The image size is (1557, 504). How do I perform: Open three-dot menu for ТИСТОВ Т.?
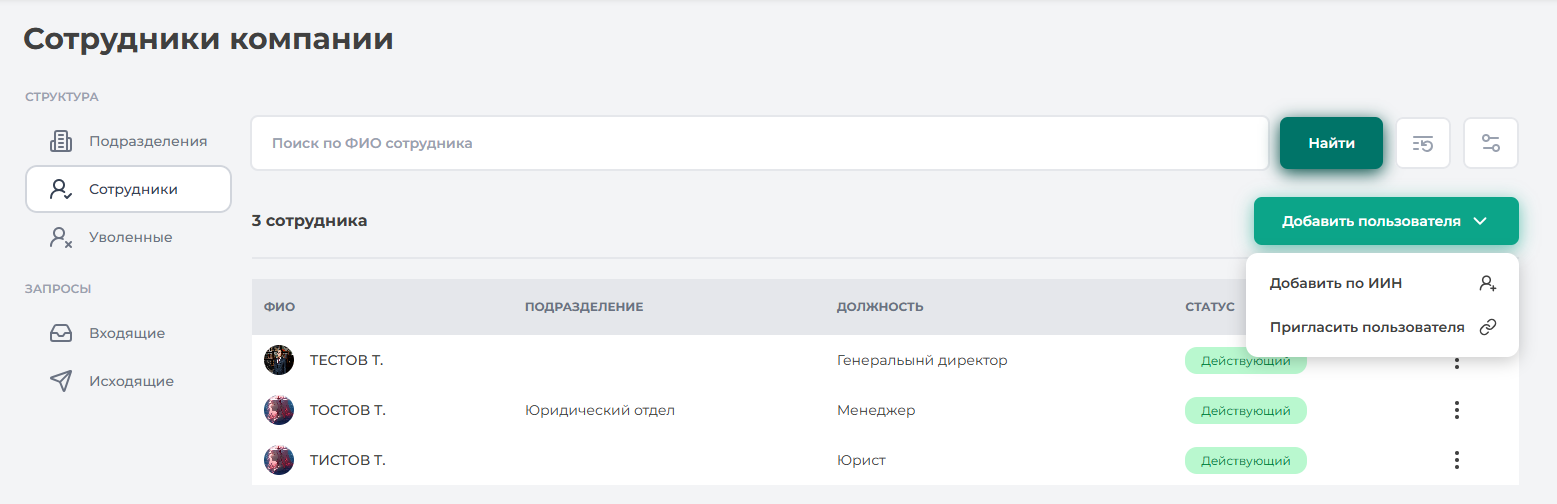1457,460
